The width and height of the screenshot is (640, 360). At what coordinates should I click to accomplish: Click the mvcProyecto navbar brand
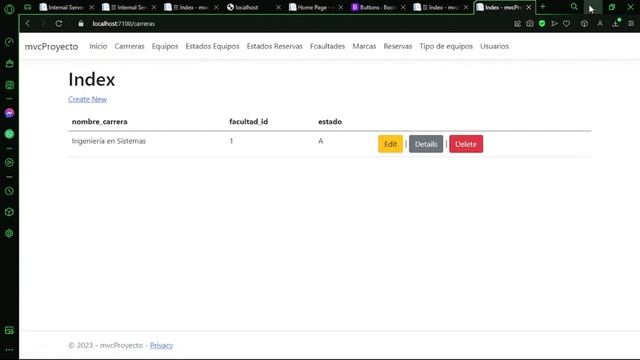51,47
